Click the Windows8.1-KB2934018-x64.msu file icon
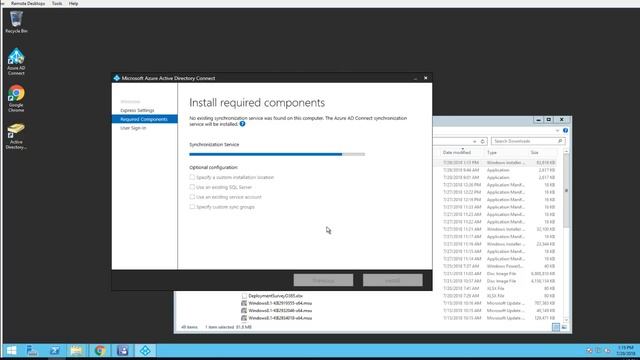Viewport: 640px width, 360px height. point(244,318)
